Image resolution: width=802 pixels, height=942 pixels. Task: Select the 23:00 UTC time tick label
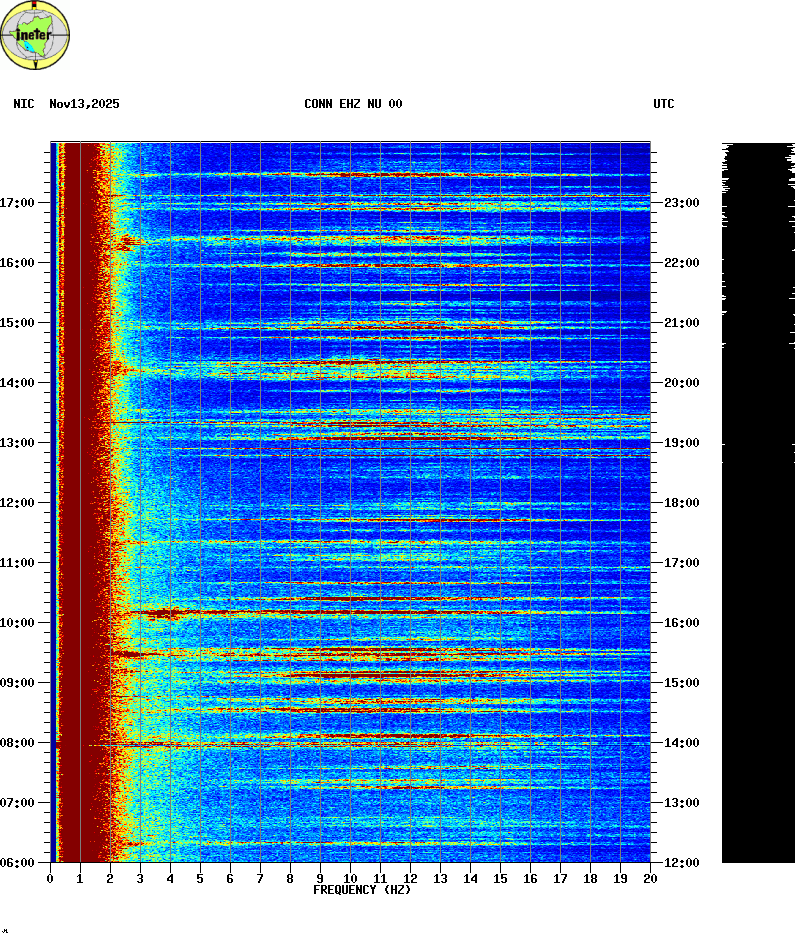(681, 203)
